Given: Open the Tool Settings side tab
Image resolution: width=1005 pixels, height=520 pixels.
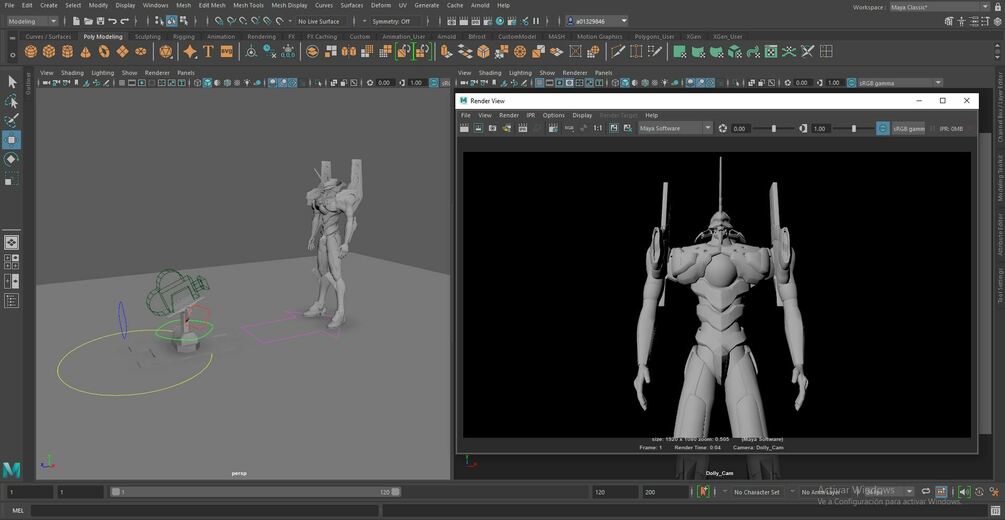Looking at the screenshot, I should [1000, 285].
